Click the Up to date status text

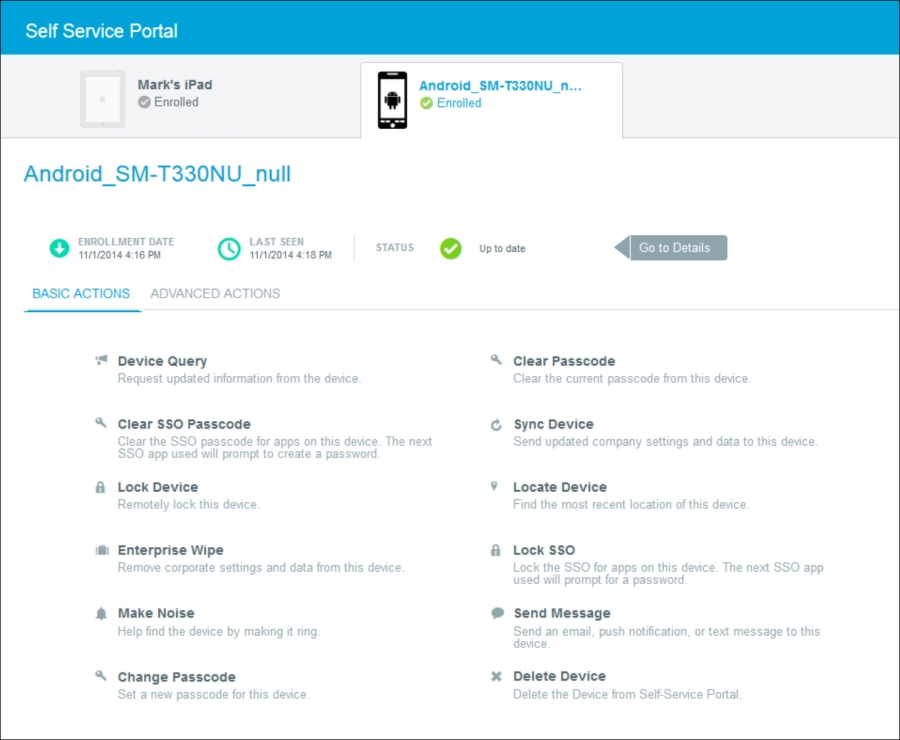click(x=502, y=249)
